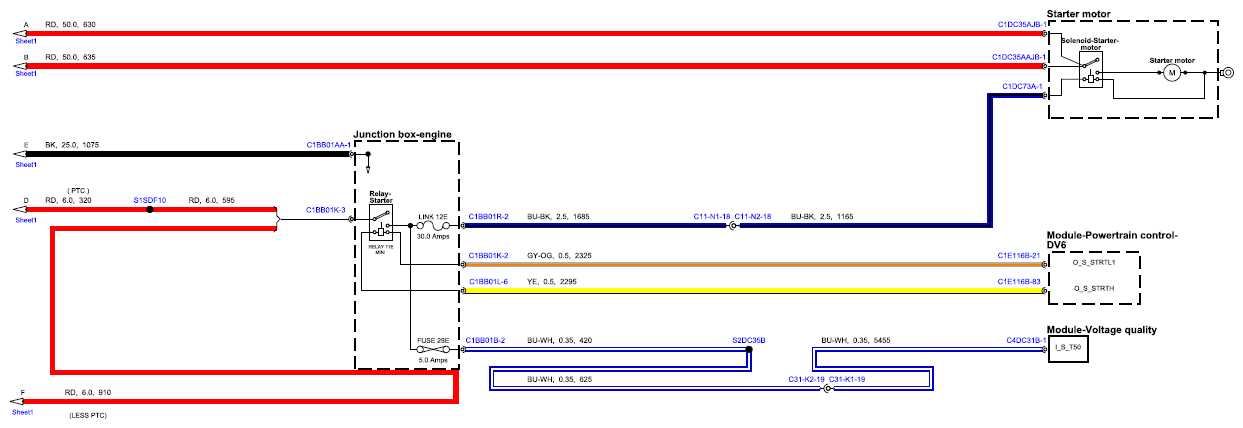Open connector link C1BB01L-6
Image resolution: width=1243 pixels, height=428 pixels.
(488, 281)
